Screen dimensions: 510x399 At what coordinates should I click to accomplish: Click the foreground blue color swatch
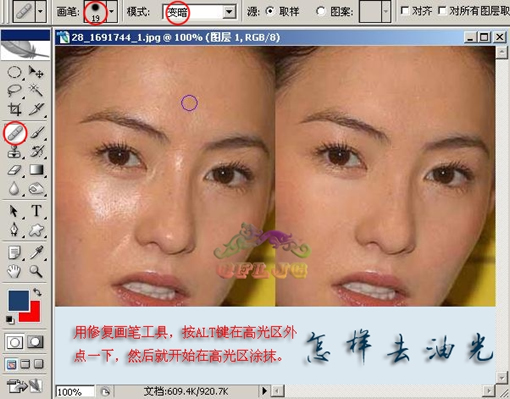[x=18, y=300]
